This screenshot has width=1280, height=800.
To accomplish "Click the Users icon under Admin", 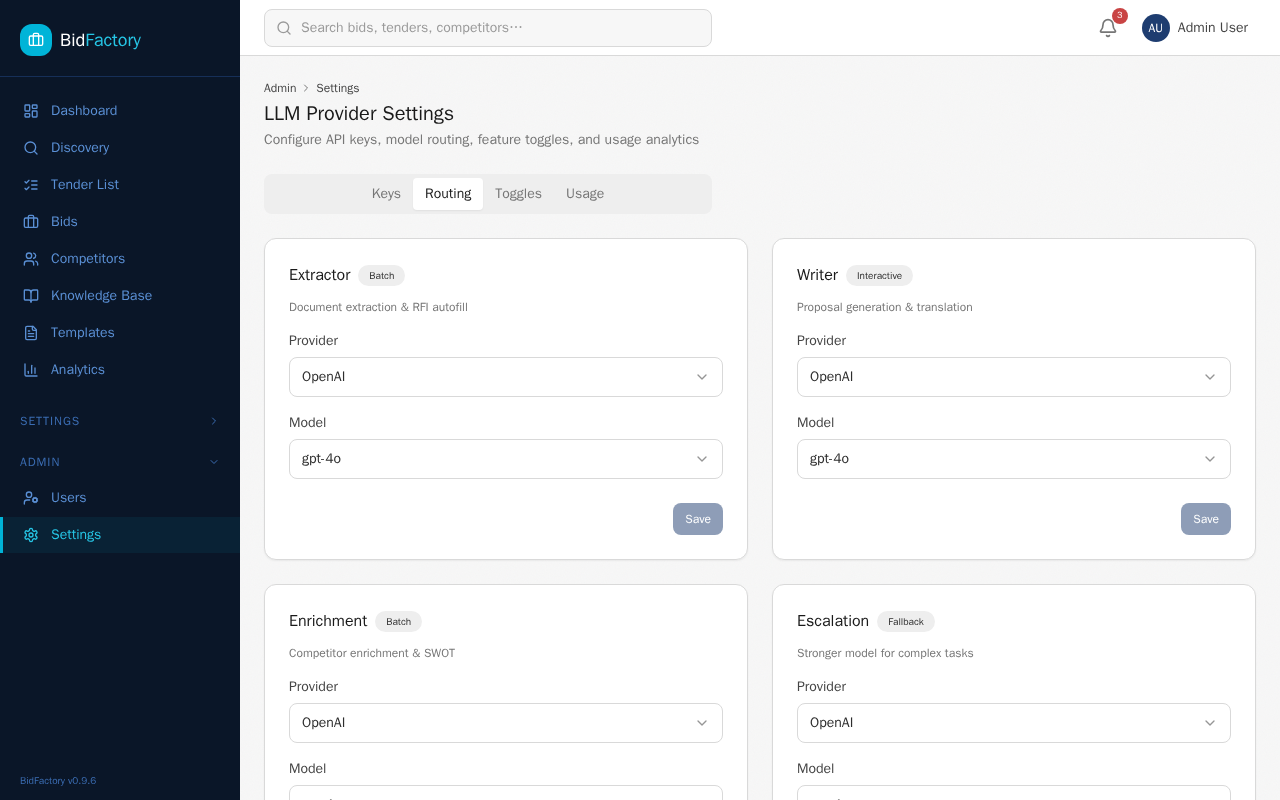I will 31,498.
